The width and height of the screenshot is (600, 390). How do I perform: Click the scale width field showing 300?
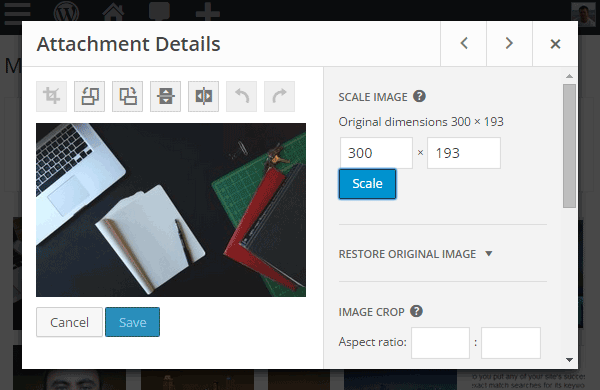(x=376, y=153)
